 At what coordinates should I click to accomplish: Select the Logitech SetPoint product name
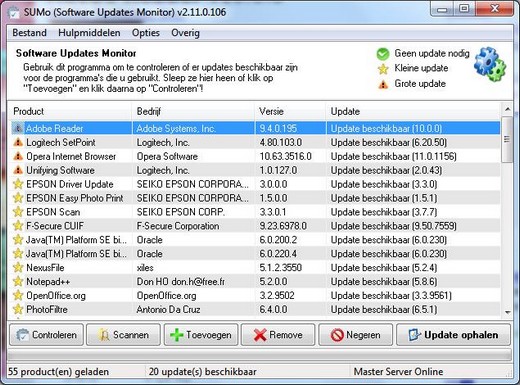tap(61, 142)
